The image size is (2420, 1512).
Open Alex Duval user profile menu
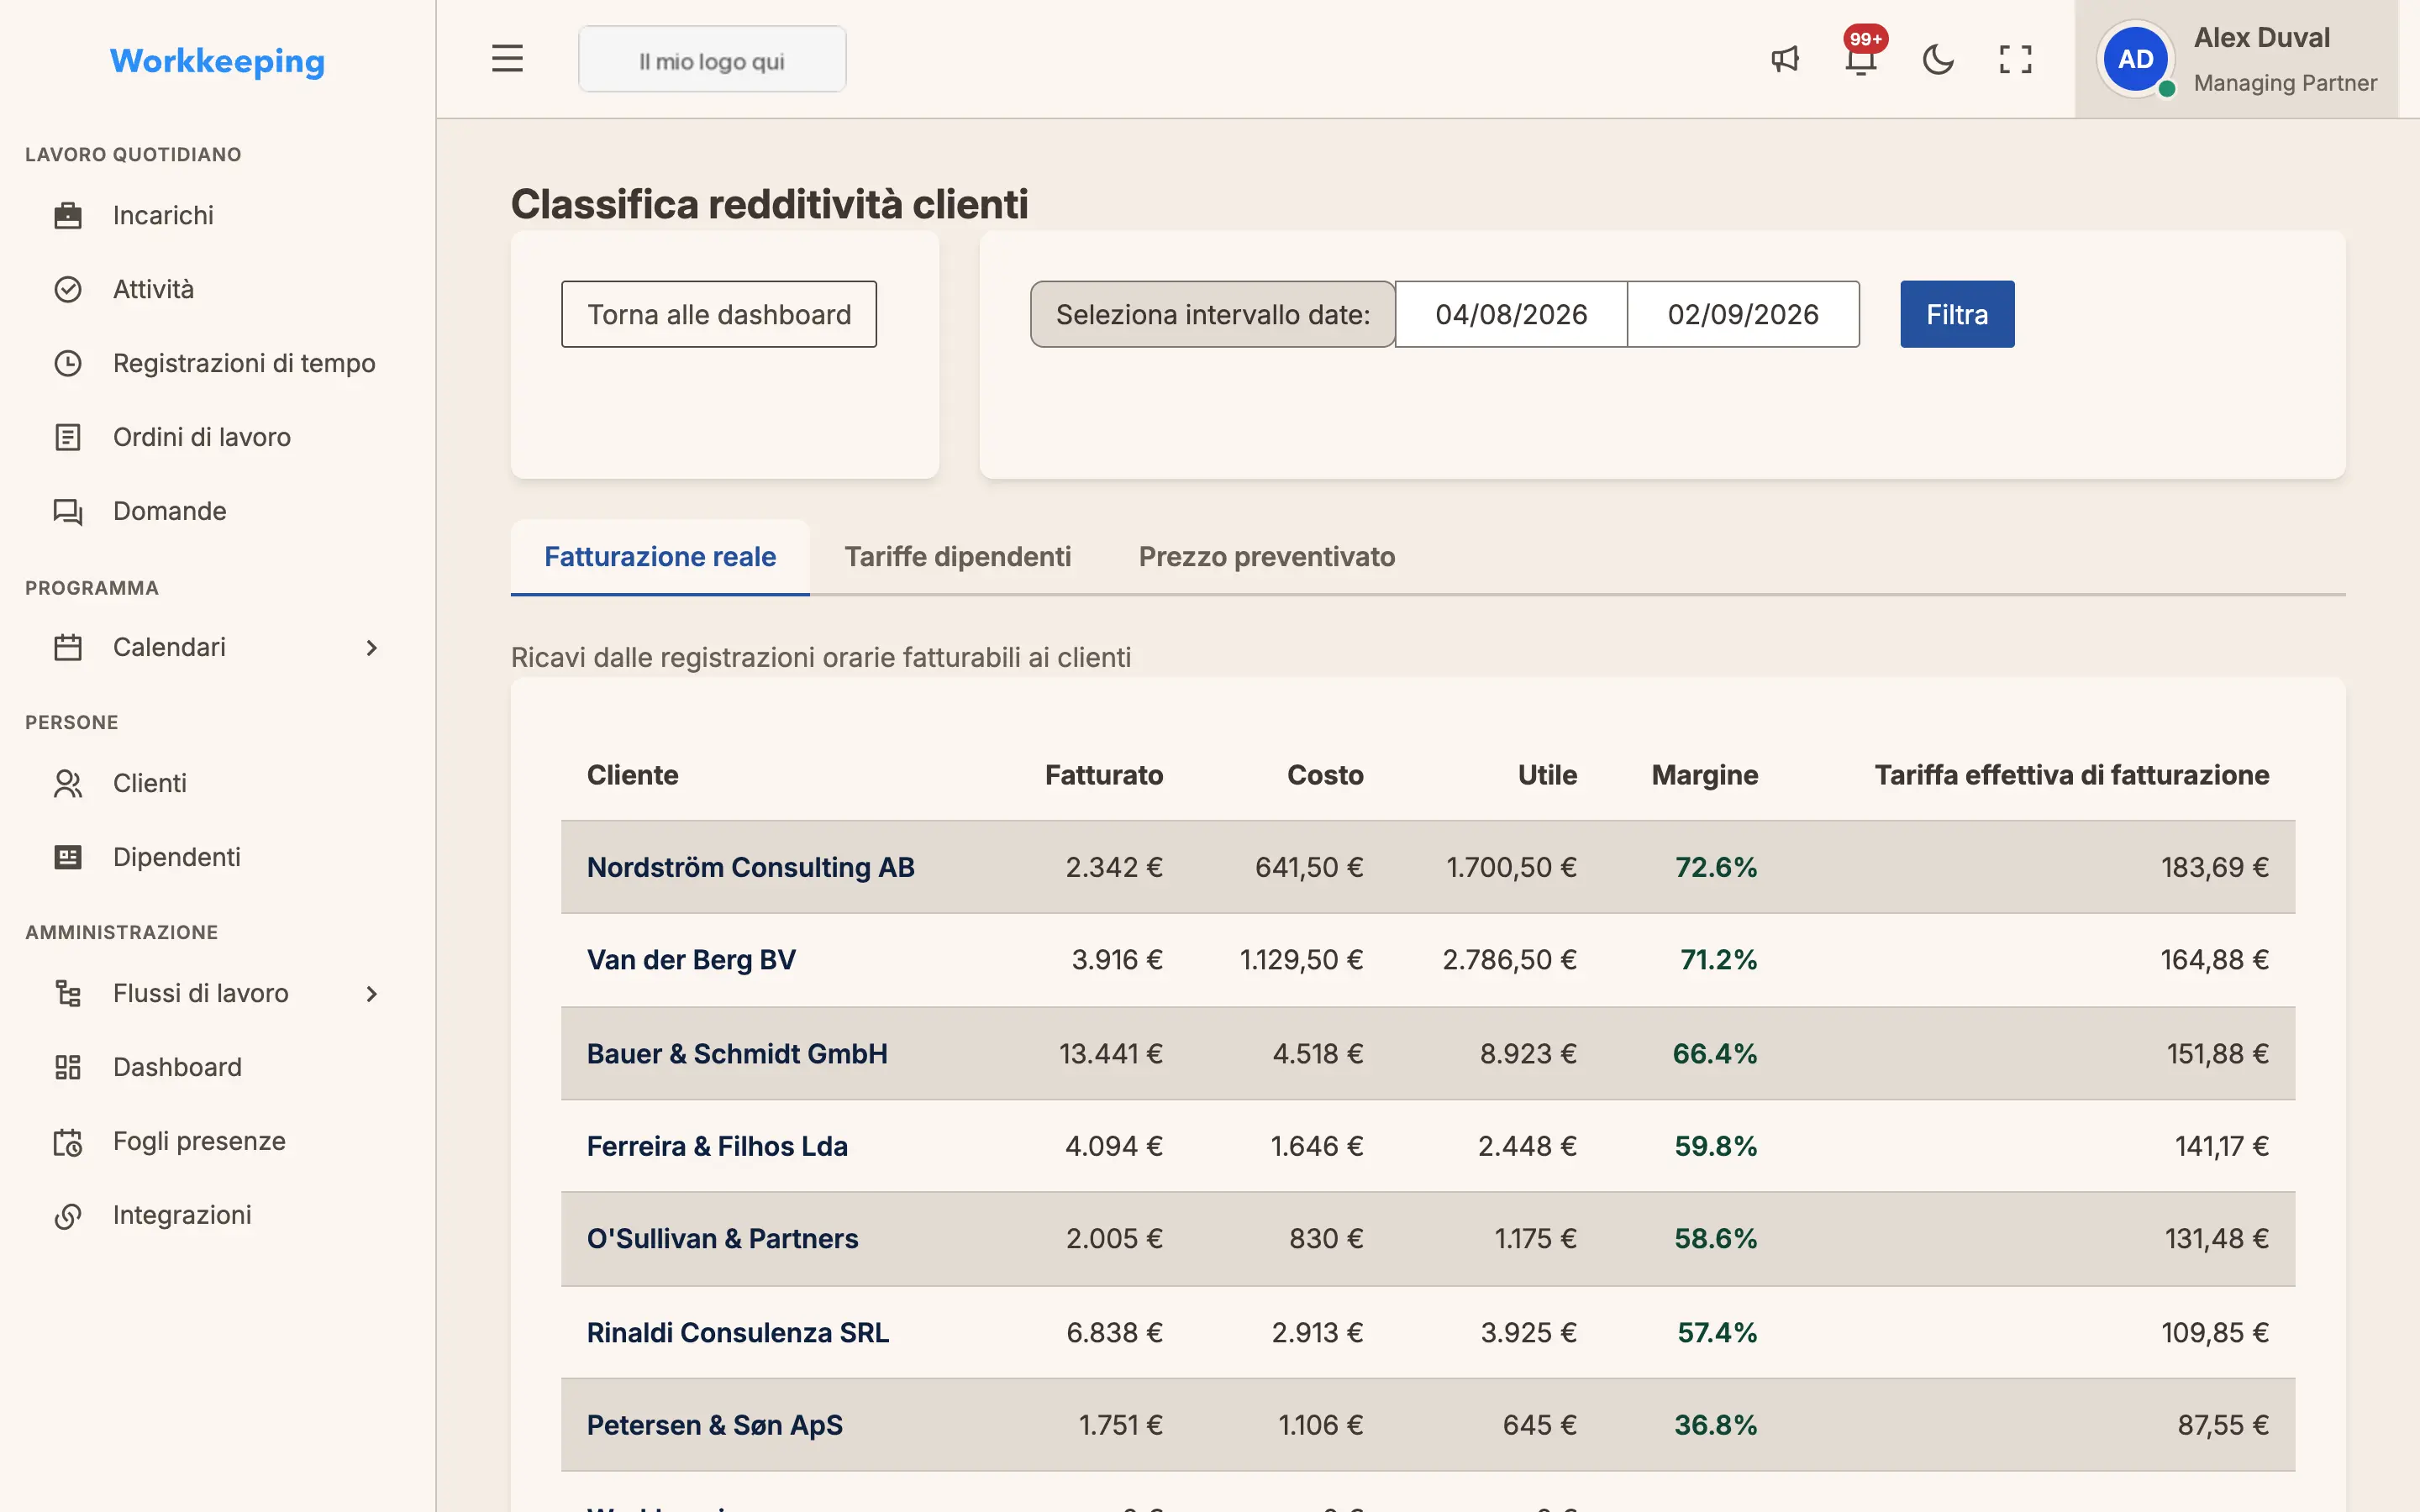tap(2237, 59)
